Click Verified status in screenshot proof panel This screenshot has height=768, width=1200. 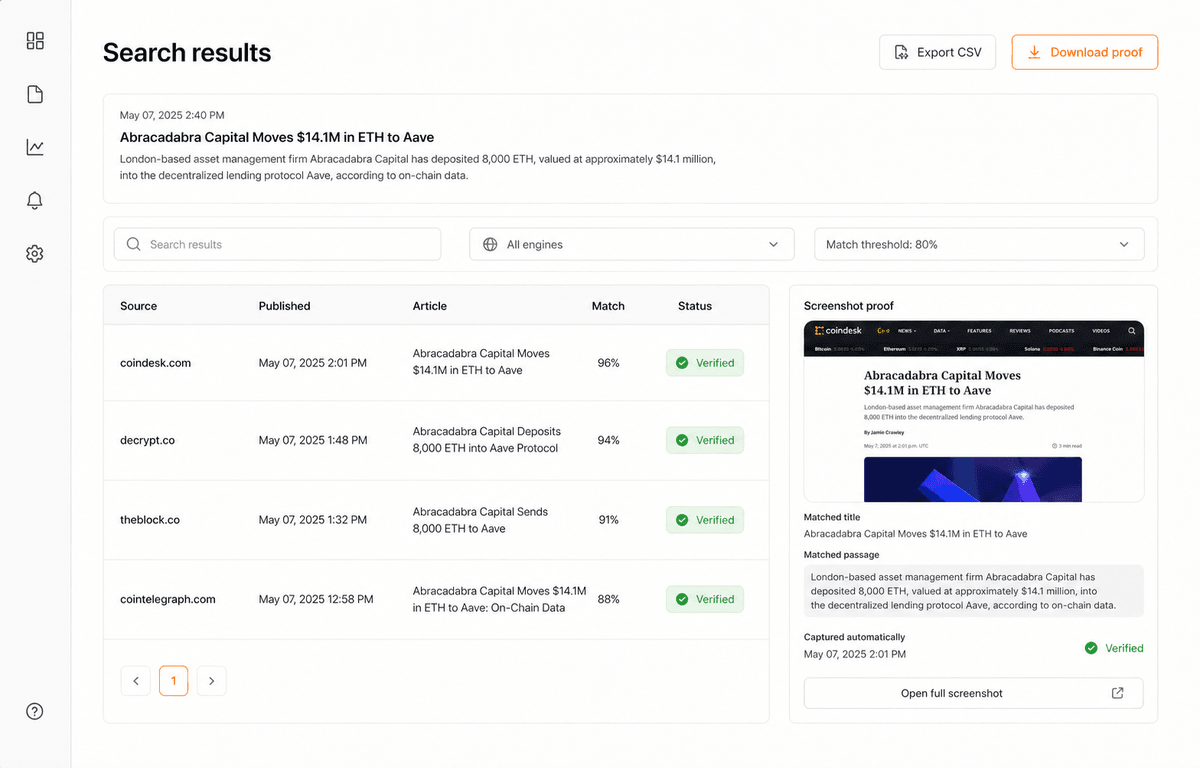[1114, 648]
